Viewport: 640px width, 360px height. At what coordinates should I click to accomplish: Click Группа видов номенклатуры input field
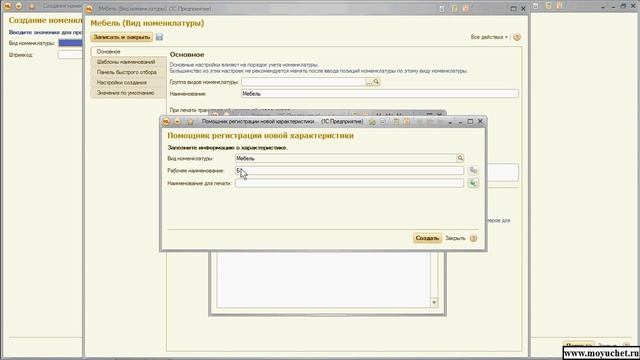click(303, 82)
